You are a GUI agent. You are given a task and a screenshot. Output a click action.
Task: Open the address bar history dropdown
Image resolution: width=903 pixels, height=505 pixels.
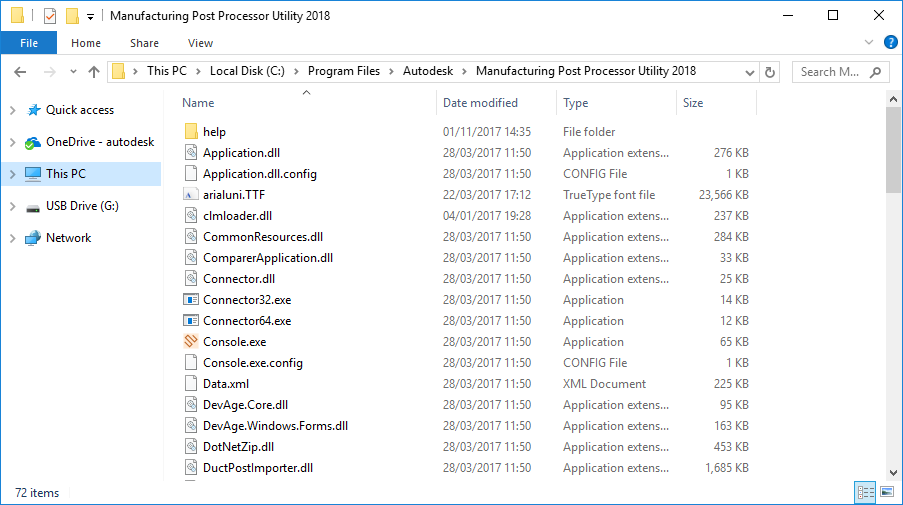[749, 73]
